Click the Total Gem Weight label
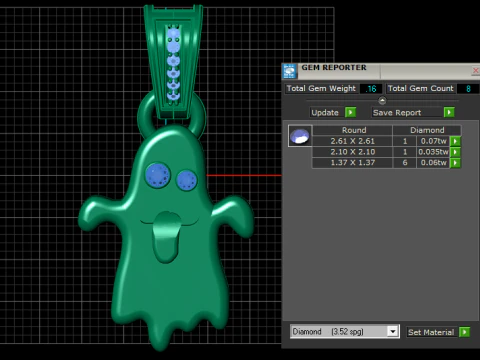This screenshot has width=480, height=360. [321, 89]
